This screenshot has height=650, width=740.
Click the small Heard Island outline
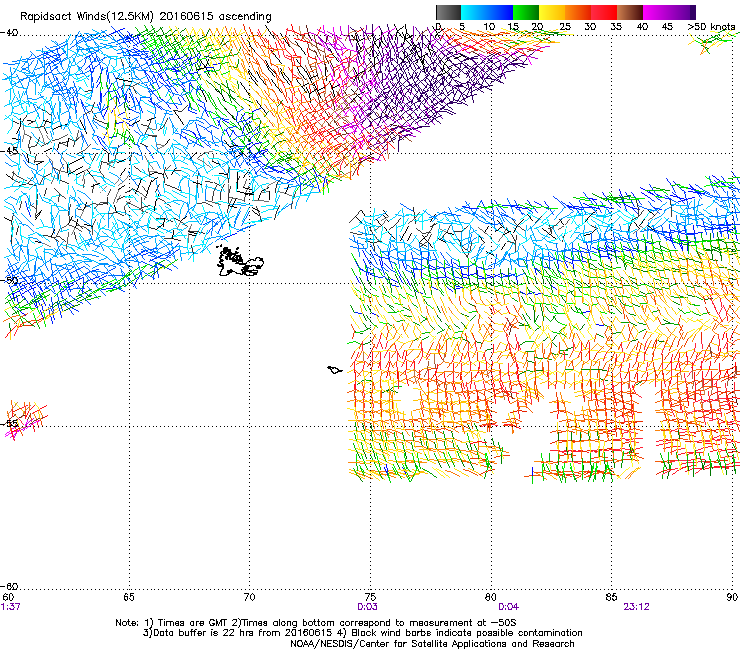(x=335, y=370)
